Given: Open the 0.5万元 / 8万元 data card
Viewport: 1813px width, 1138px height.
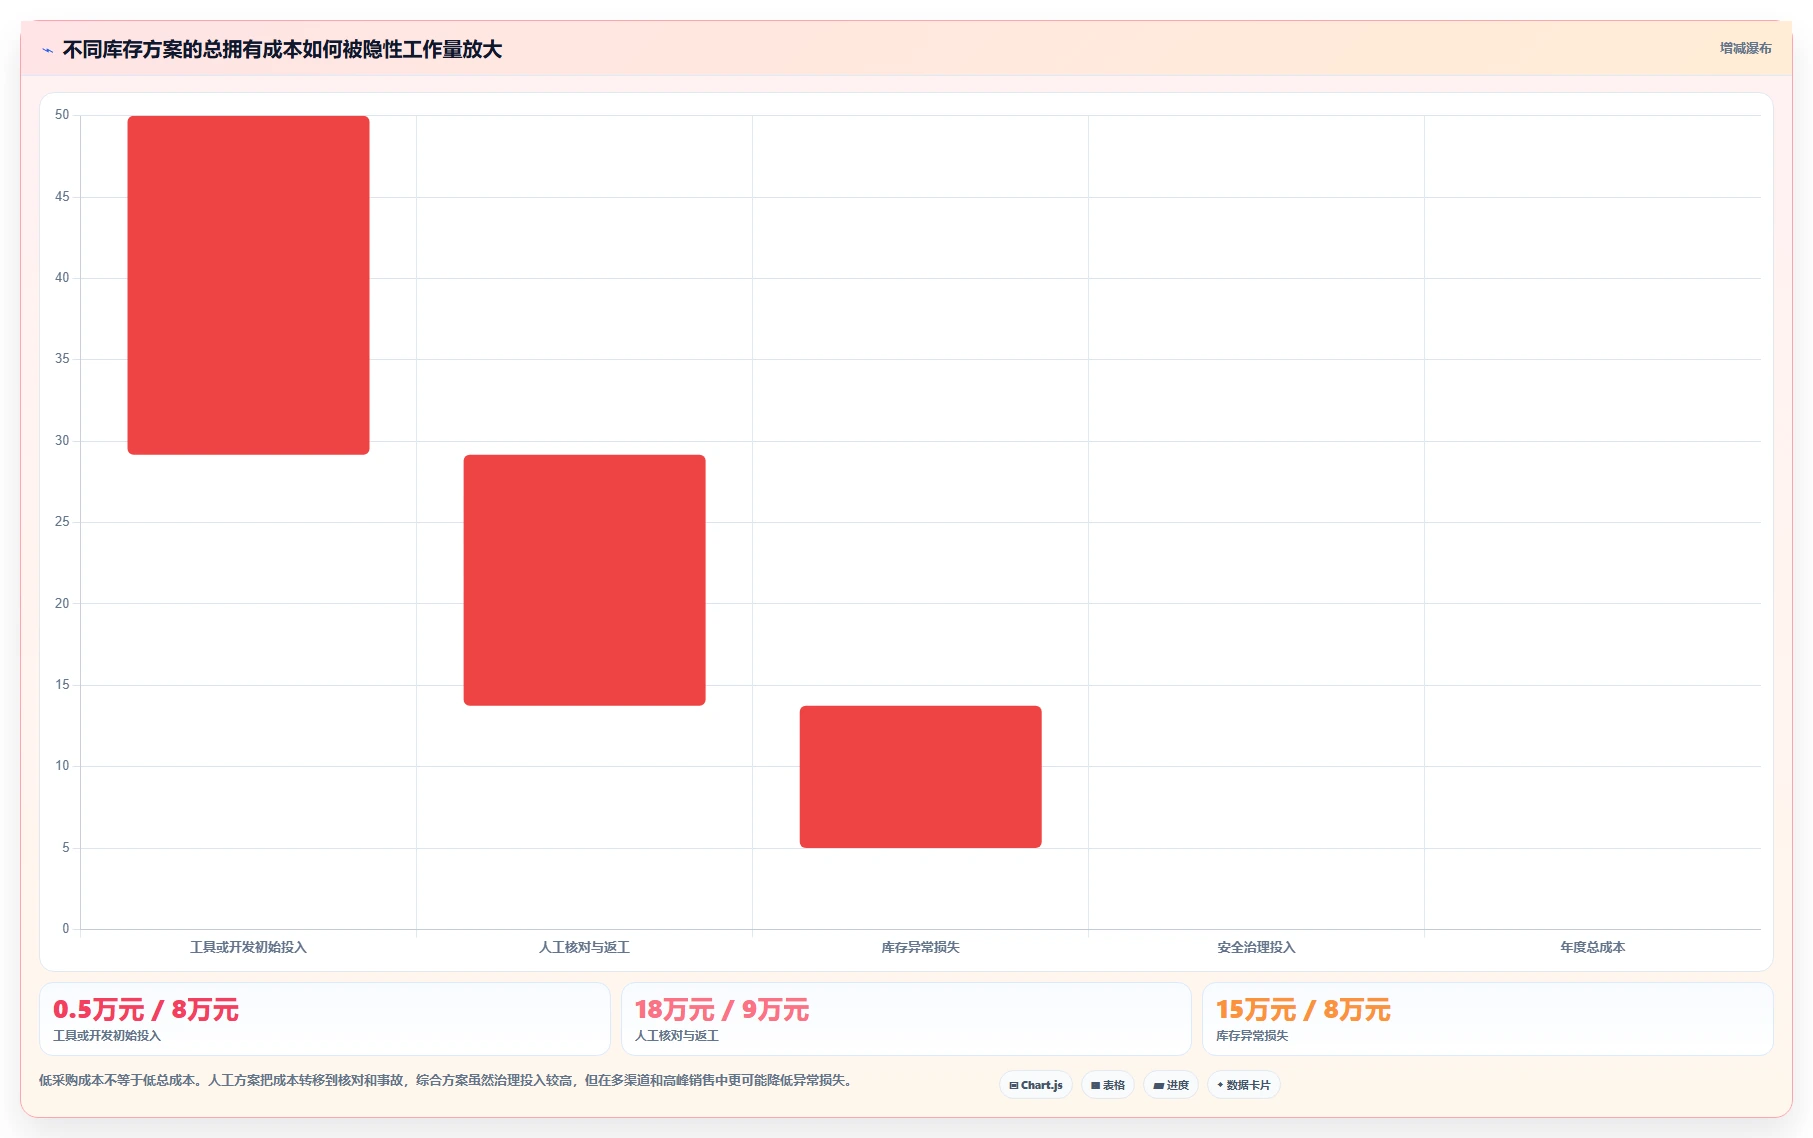Looking at the screenshot, I should click(325, 1019).
